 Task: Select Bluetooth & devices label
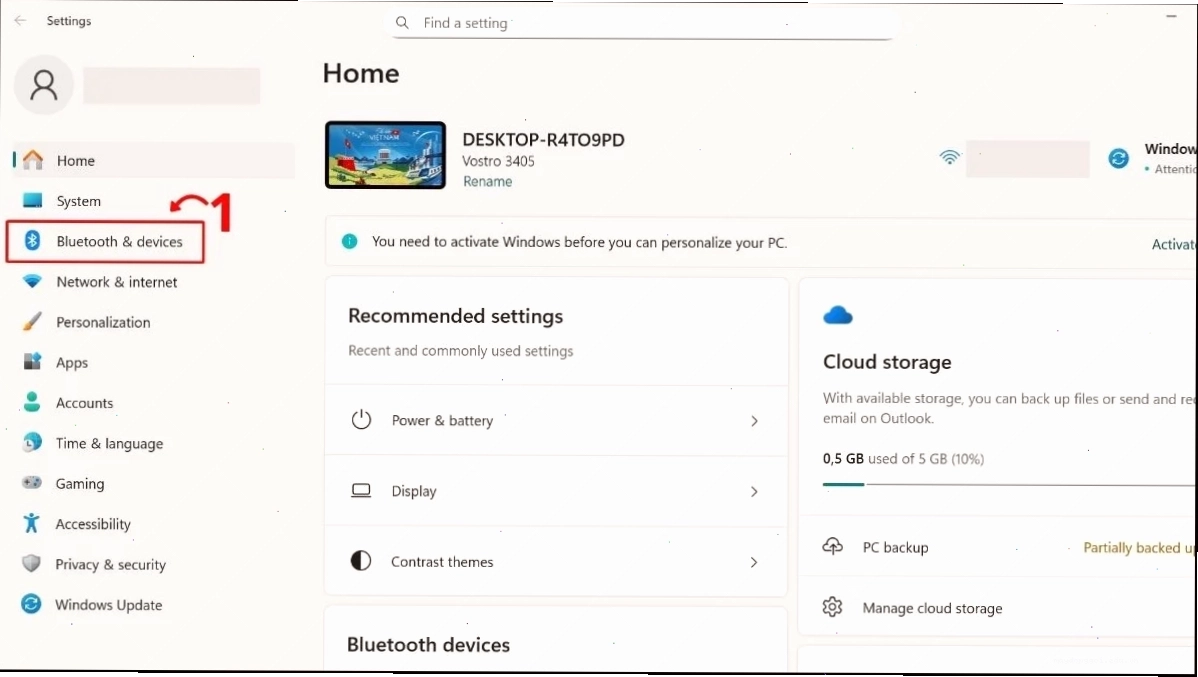(119, 241)
